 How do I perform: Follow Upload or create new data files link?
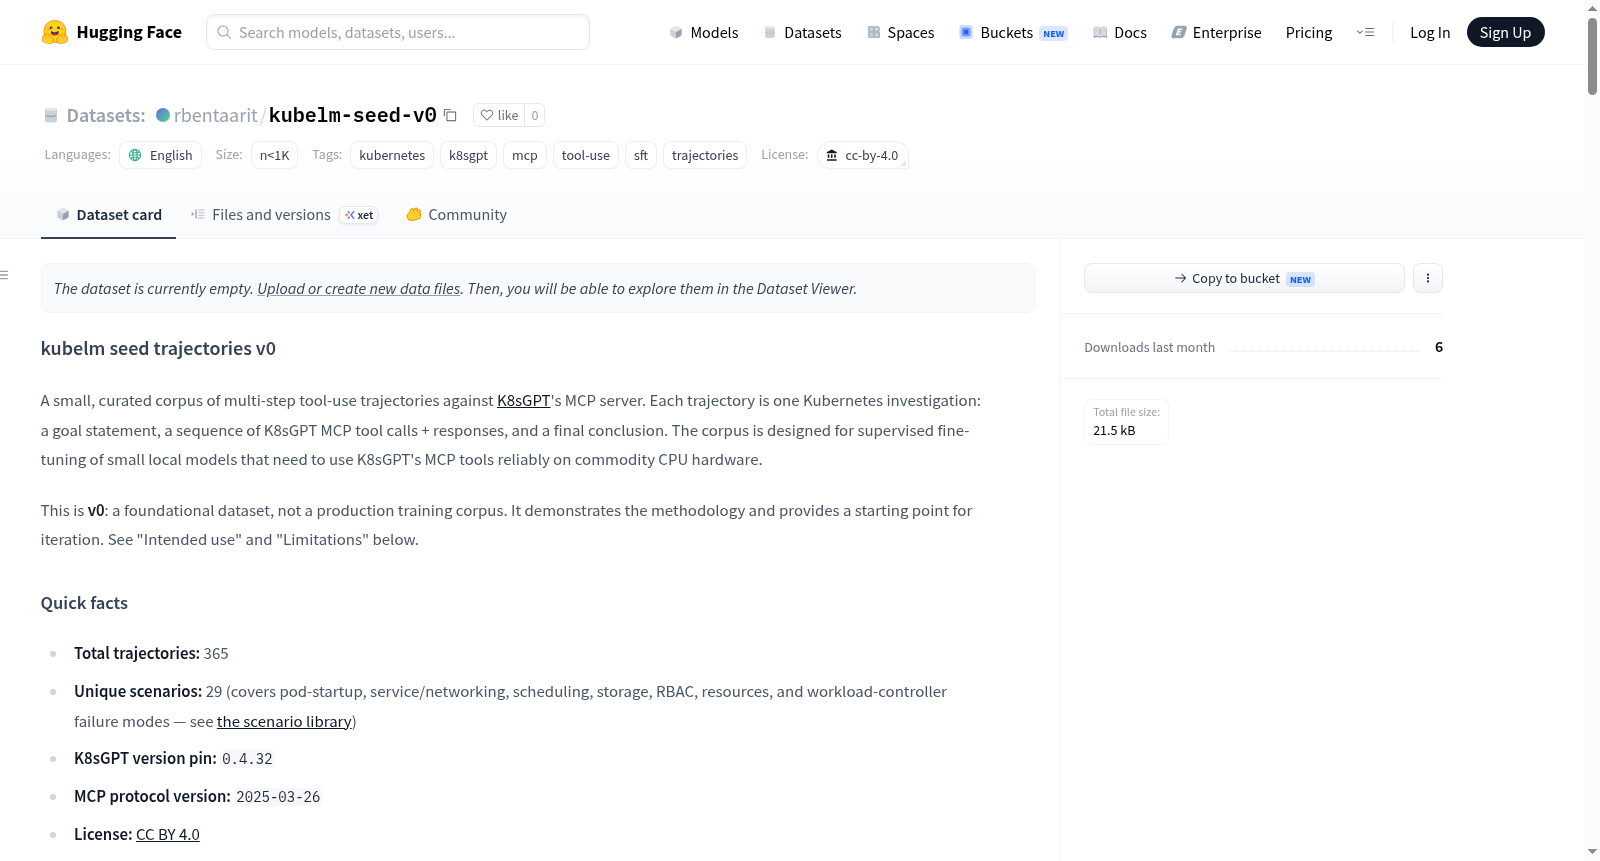359,288
